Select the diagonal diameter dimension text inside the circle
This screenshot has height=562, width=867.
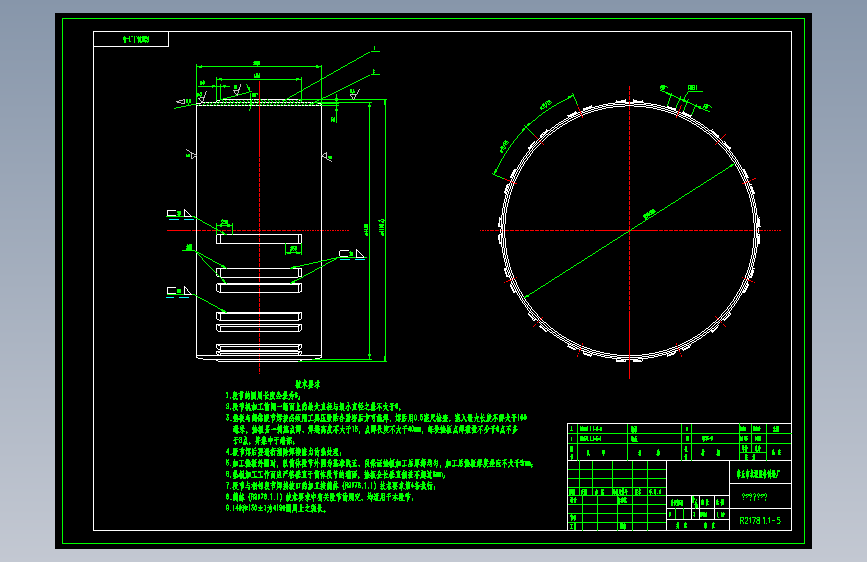[x=649, y=214]
